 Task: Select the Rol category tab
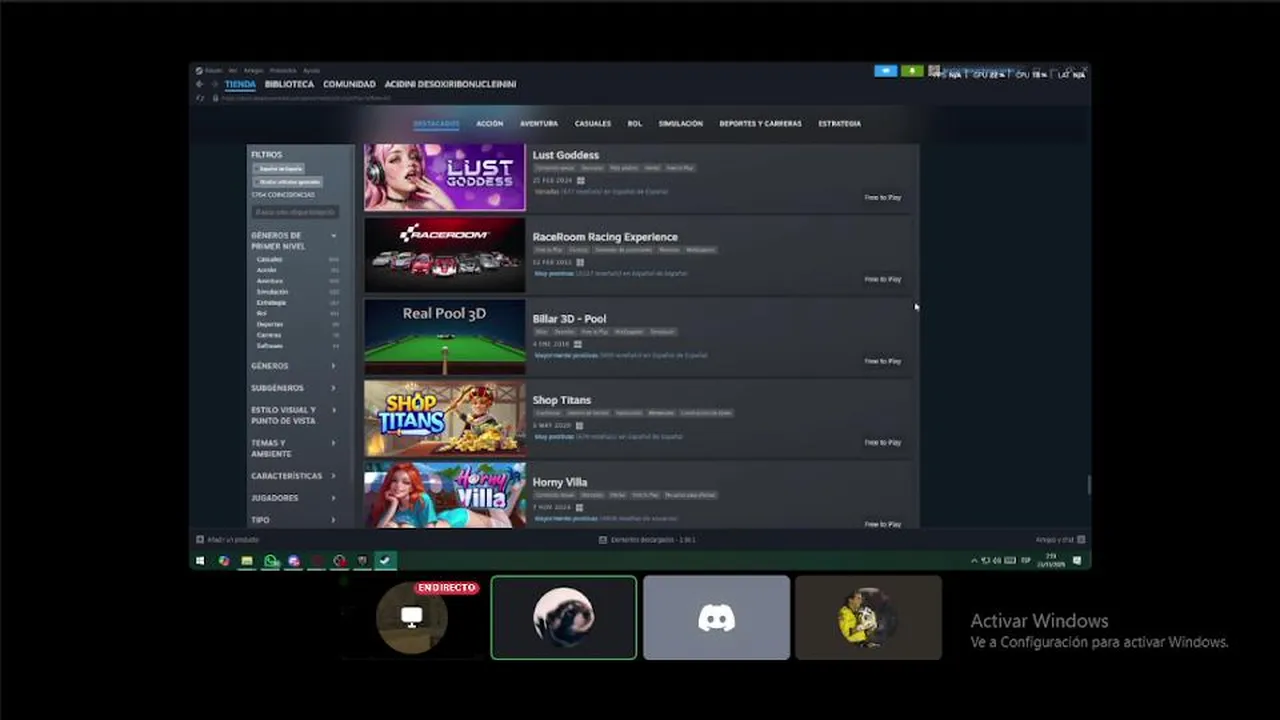[x=635, y=124]
